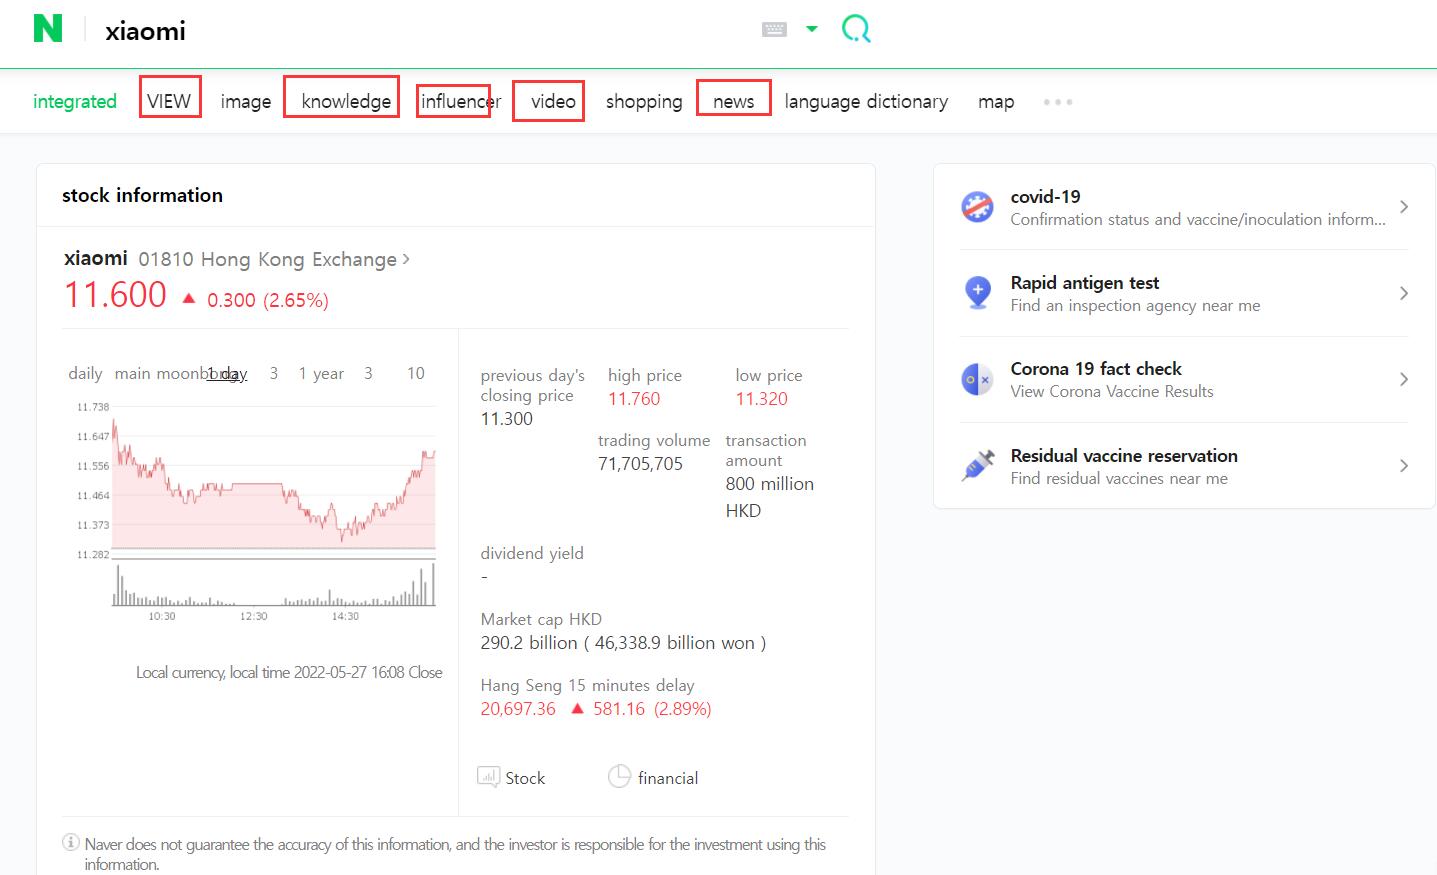Open Residual vaccine reservation link

tap(1124, 466)
